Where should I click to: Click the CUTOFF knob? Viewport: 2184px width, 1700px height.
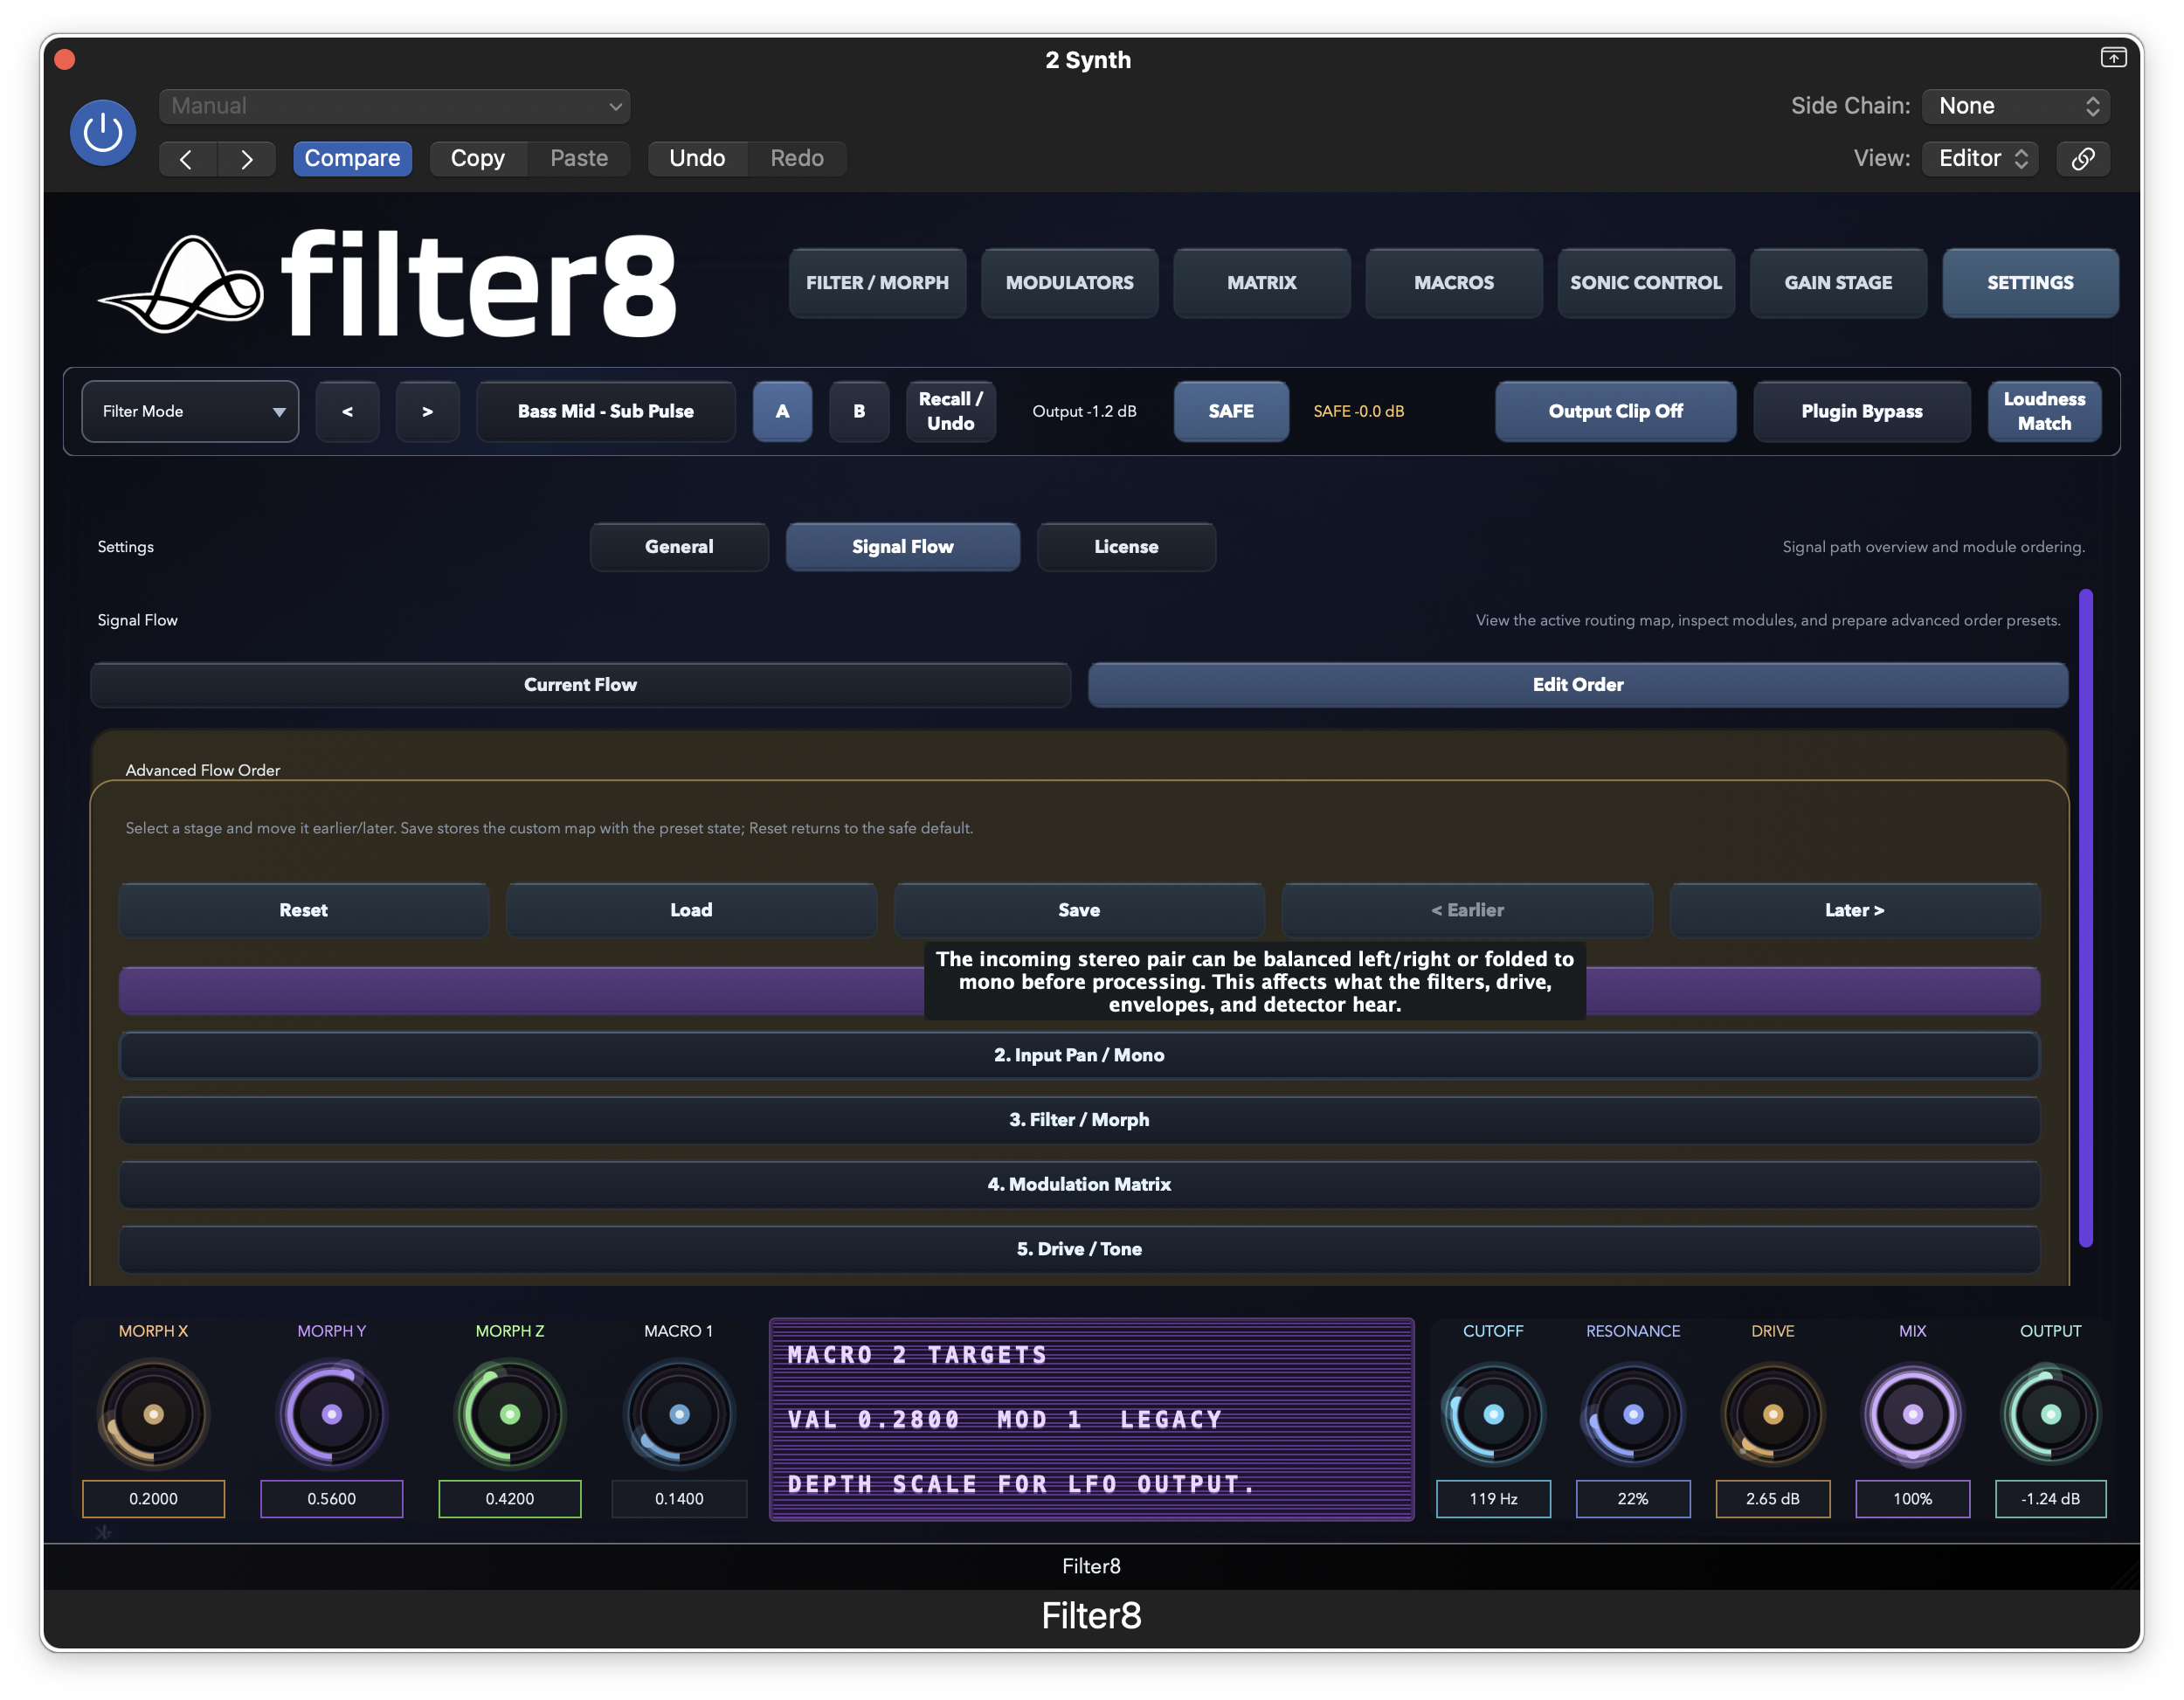pyautogui.click(x=1493, y=1414)
